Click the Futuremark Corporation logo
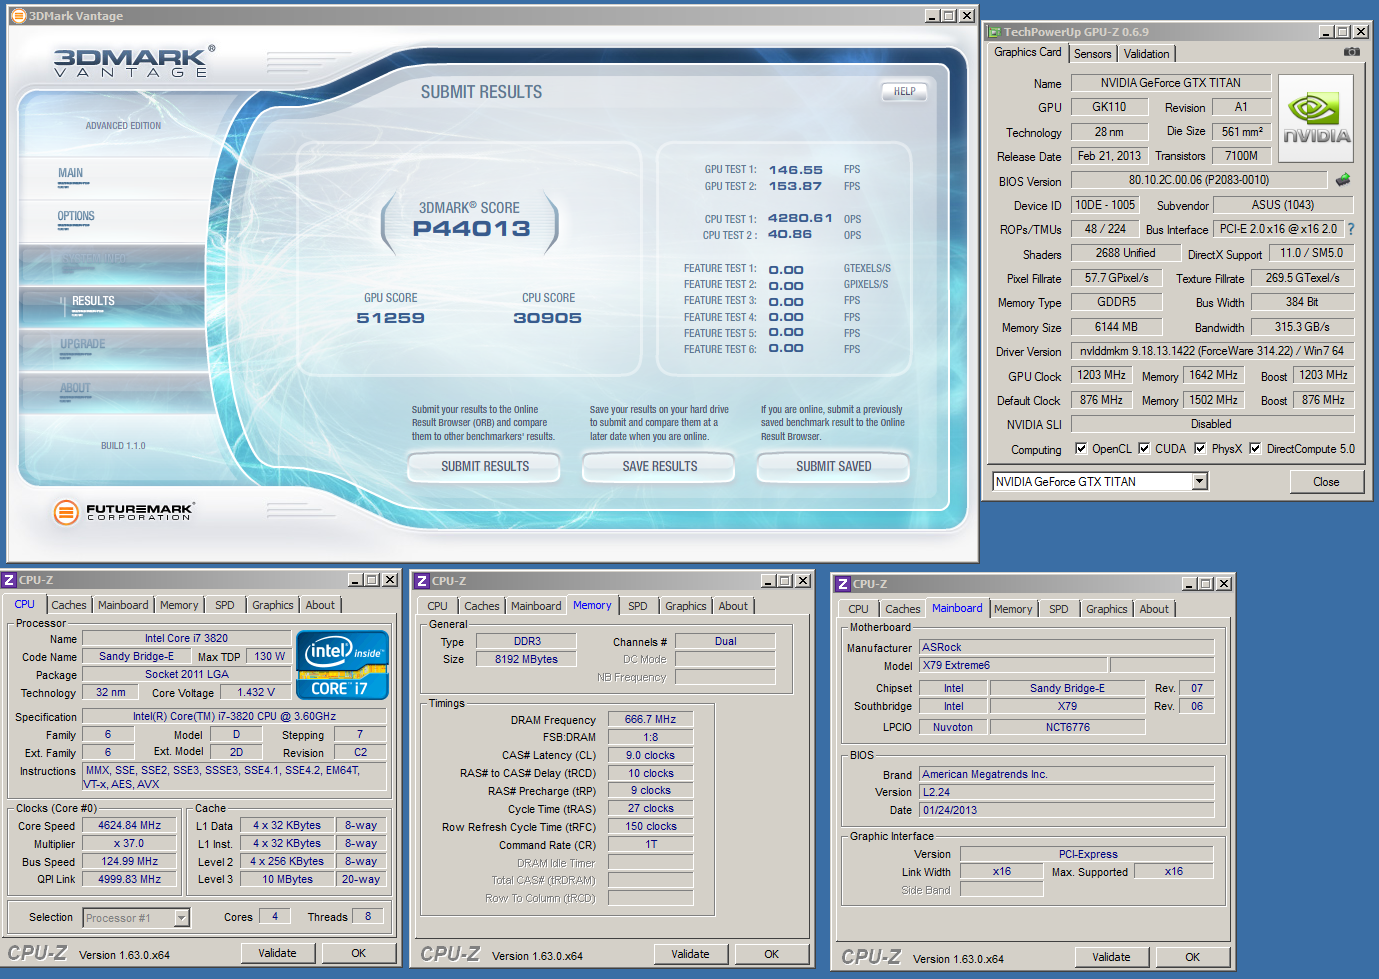The height and width of the screenshot is (979, 1379). 124,512
